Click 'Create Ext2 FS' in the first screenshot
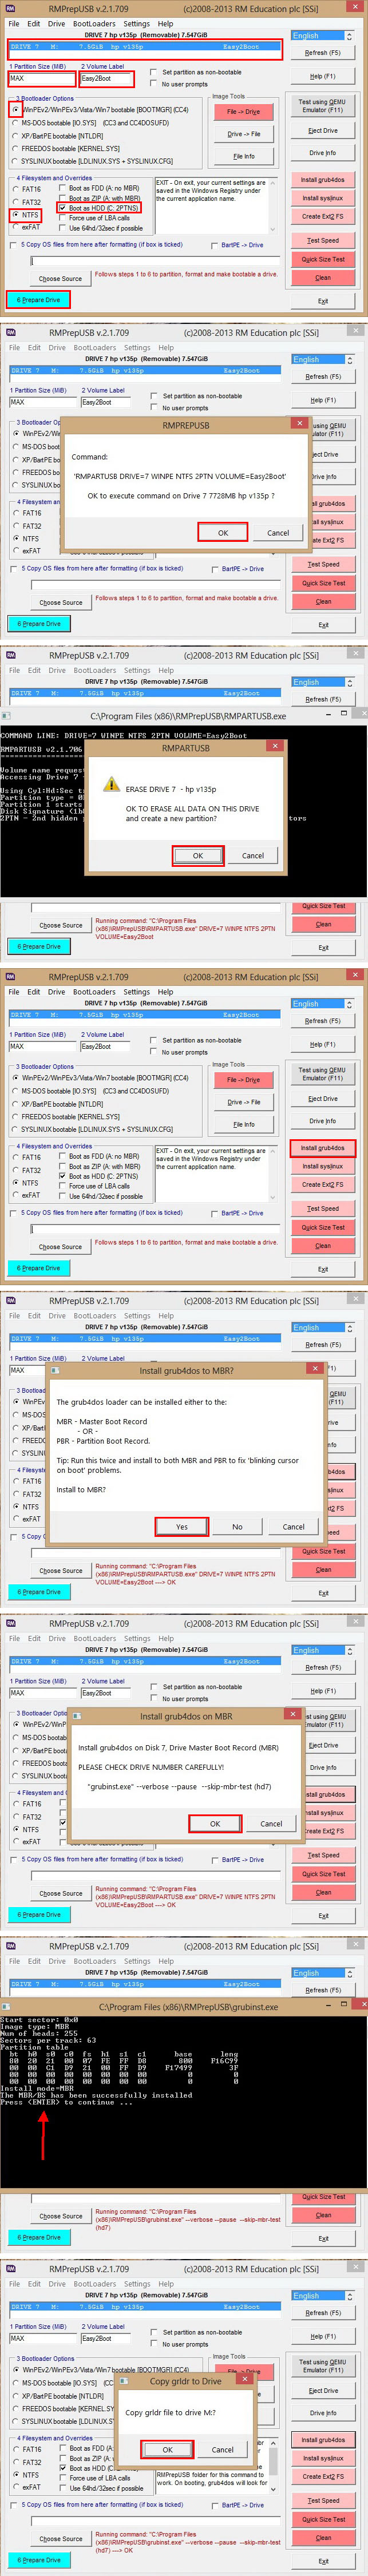368x2576 pixels. point(322,216)
